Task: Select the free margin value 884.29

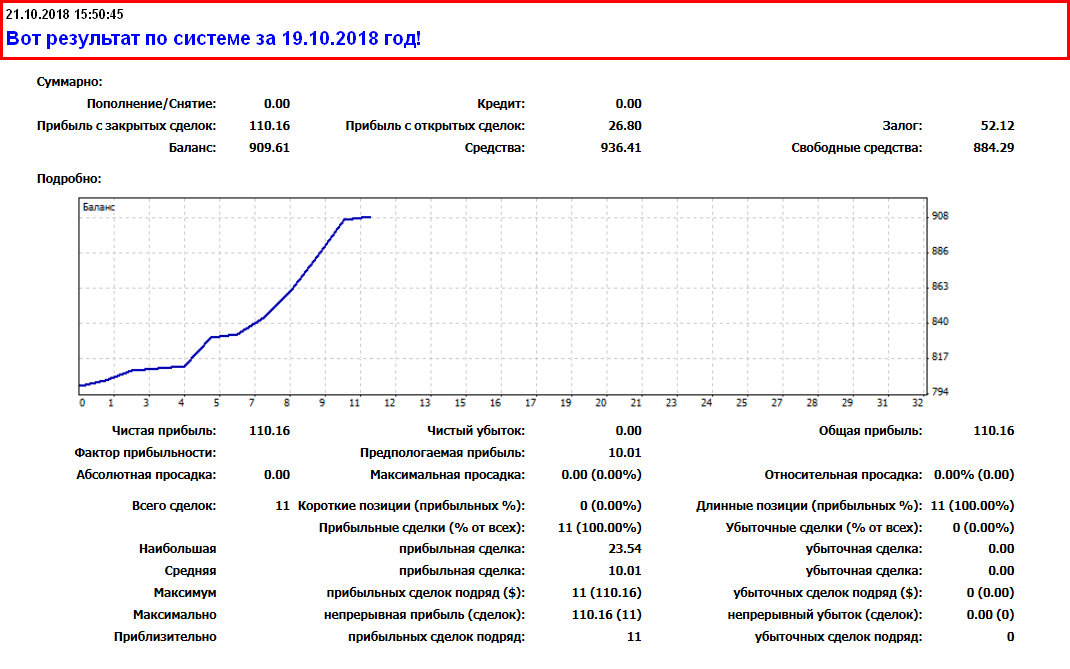Action: (x=994, y=147)
